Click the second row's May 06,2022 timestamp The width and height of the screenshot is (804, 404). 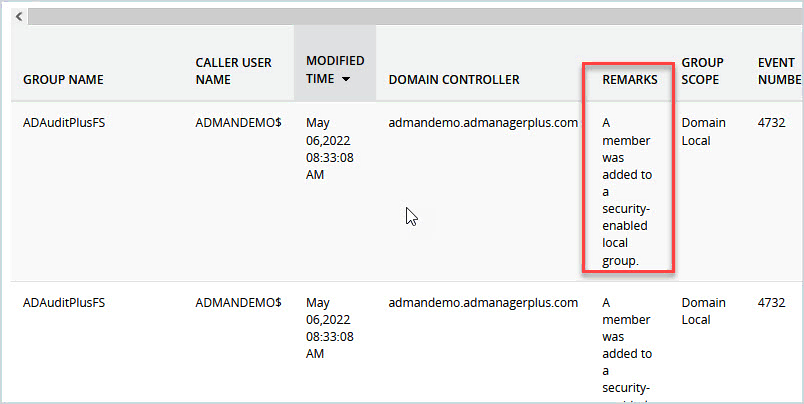point(330,328)
